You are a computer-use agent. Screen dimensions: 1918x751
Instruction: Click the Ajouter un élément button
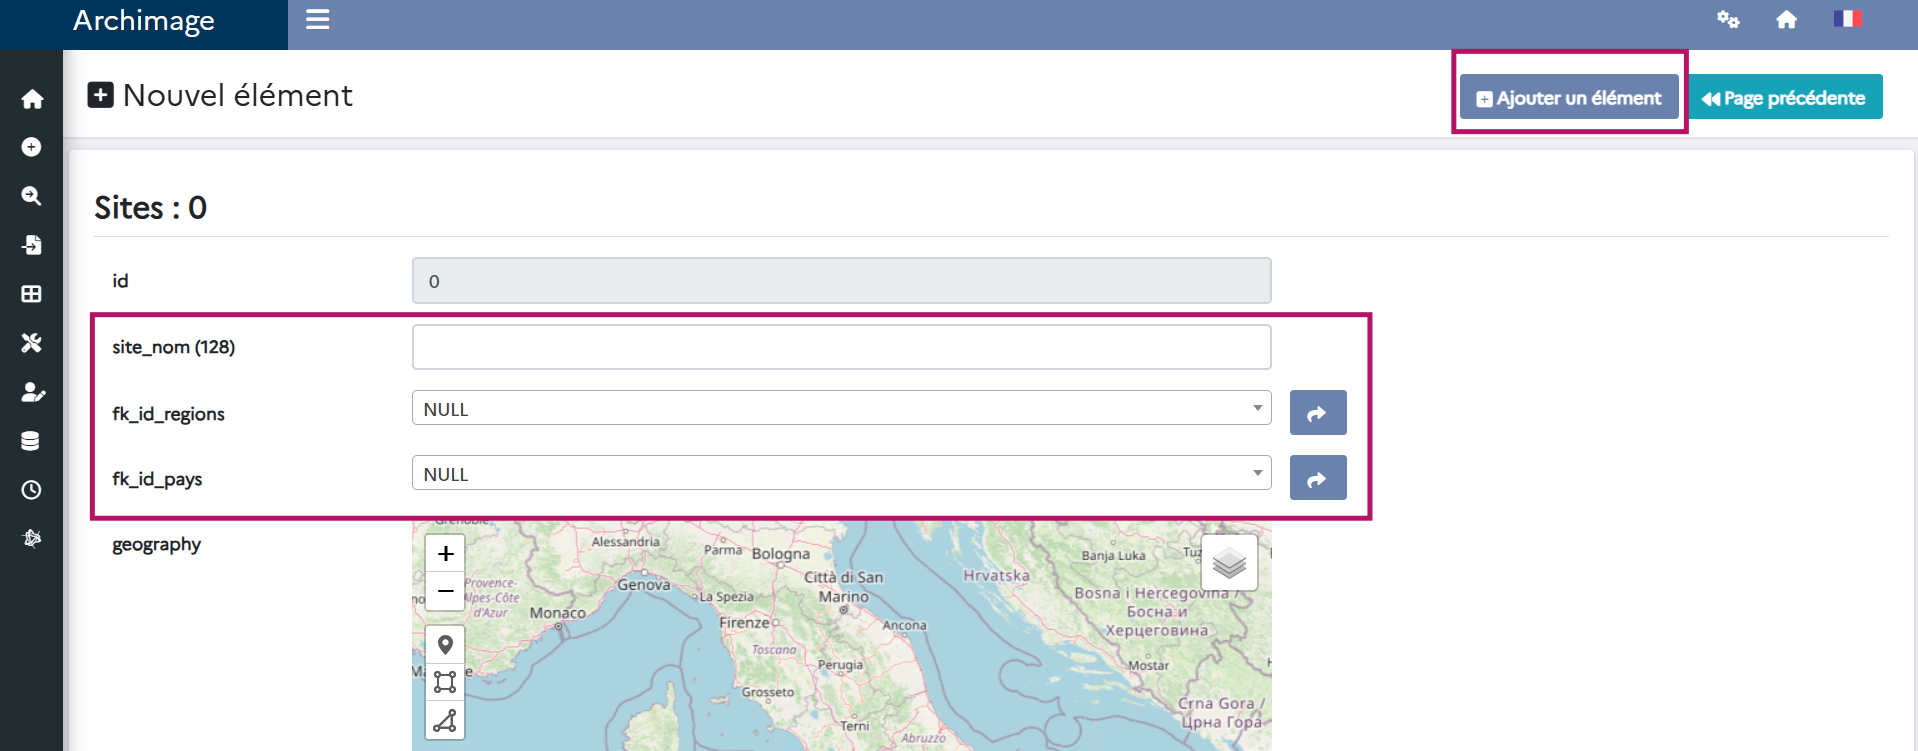[x=1568, y=98]
